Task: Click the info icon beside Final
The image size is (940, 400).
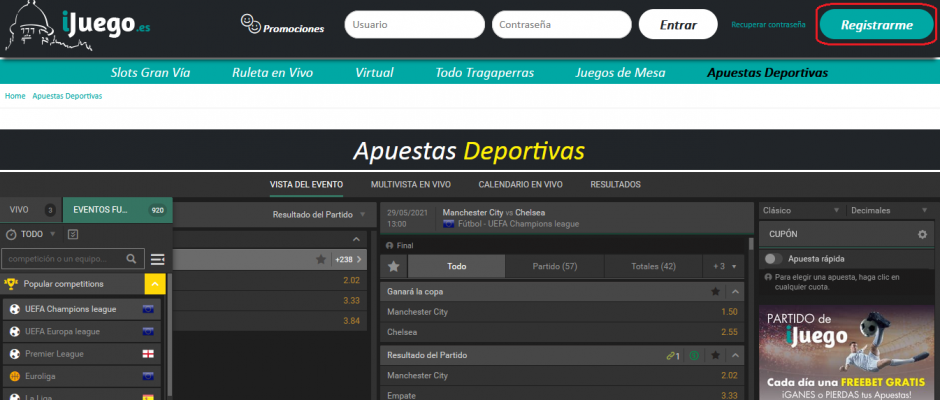Action: click(390, 246)
